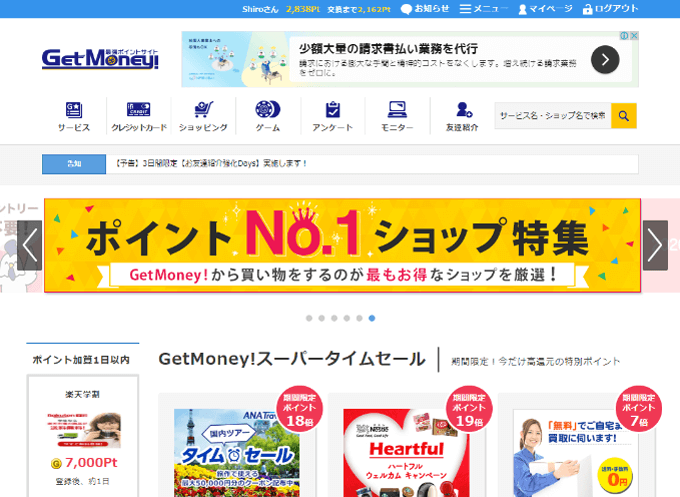680x497 pixels.
Task: Close the ad with its X icon
Action: (x=634, y=36)
